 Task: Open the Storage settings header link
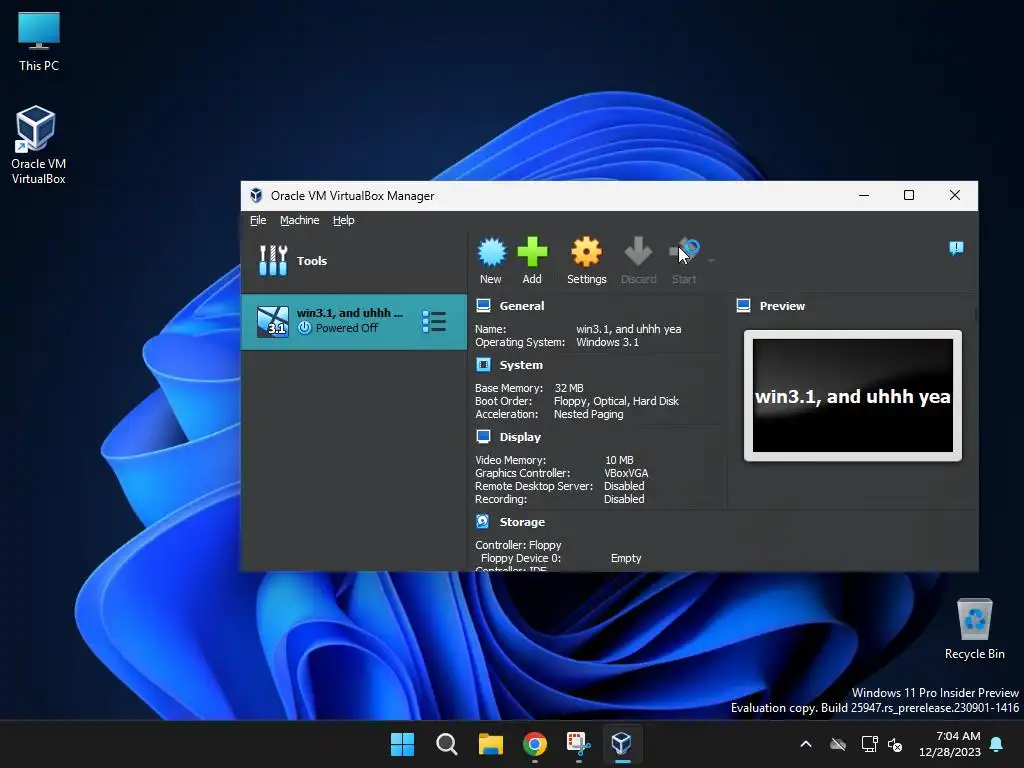click(522, 521)
